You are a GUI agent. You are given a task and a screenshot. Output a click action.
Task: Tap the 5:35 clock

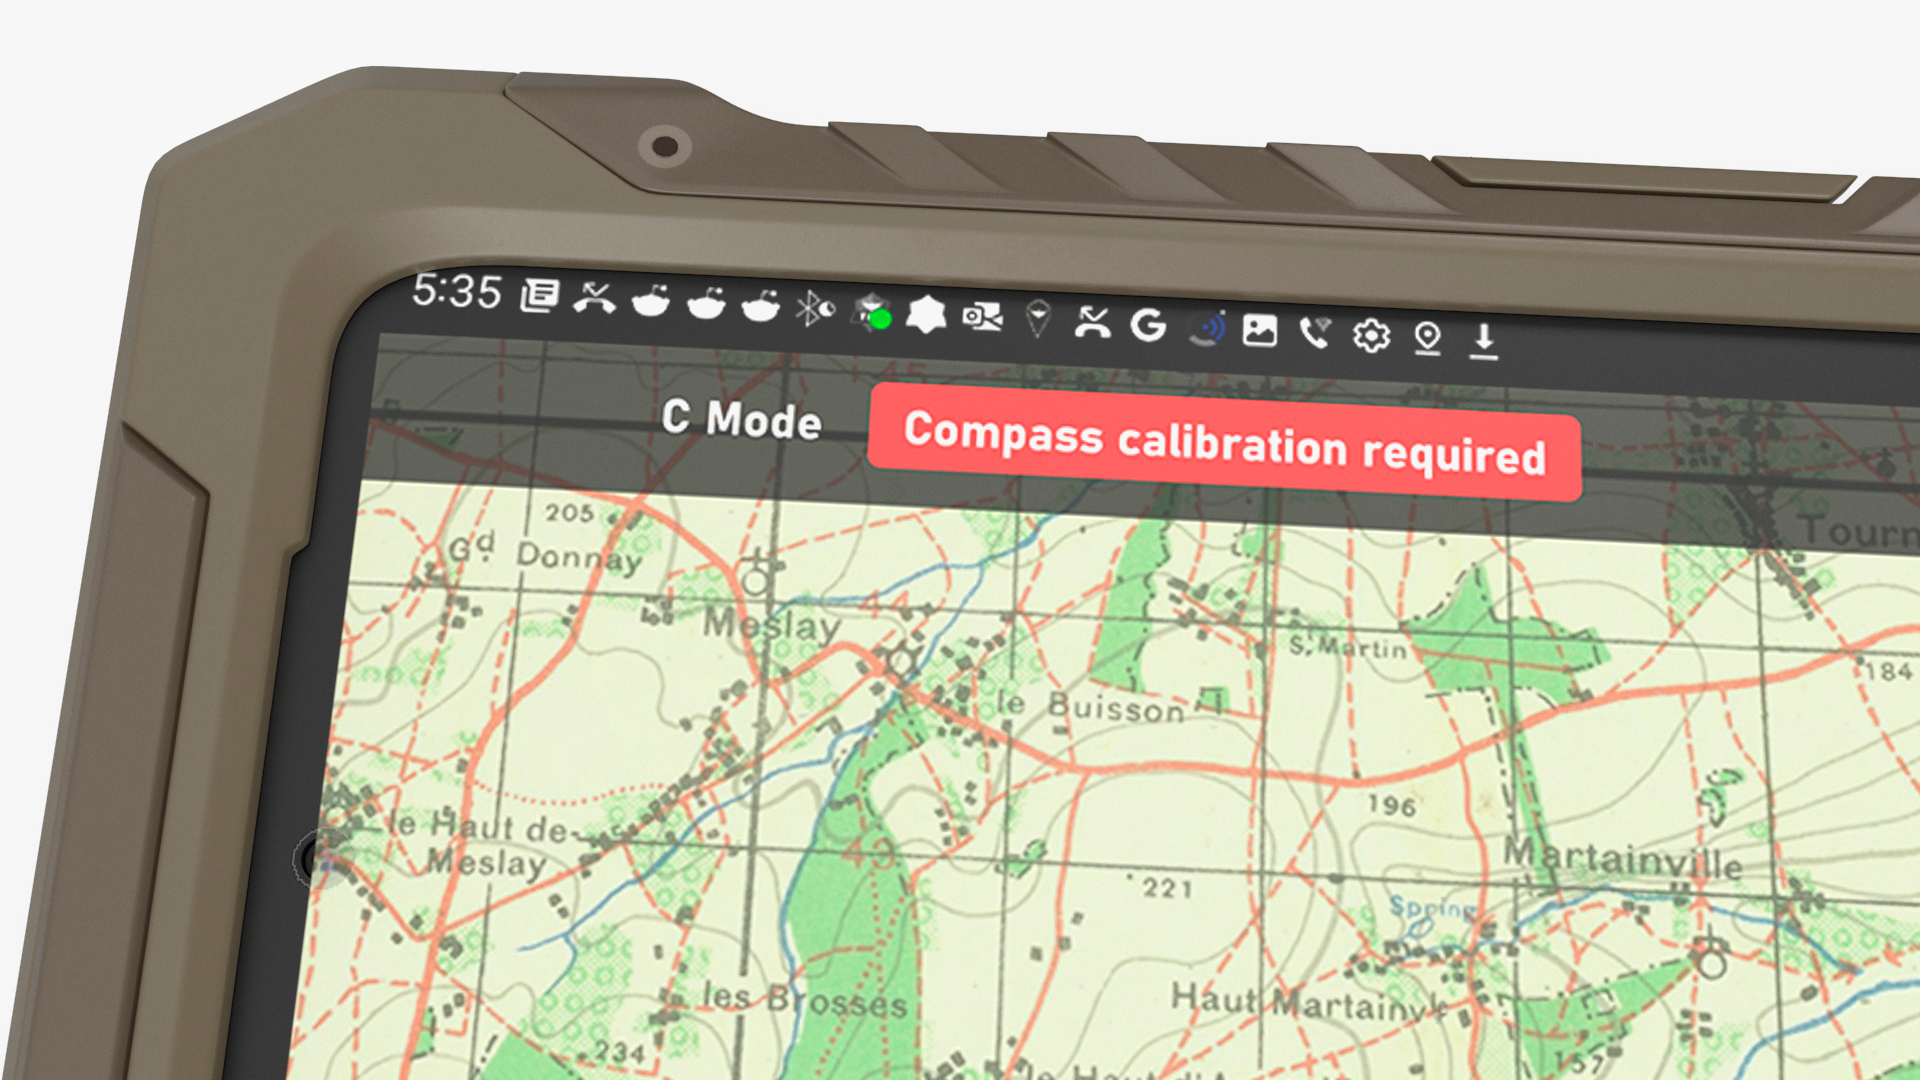tap(457, 291)
